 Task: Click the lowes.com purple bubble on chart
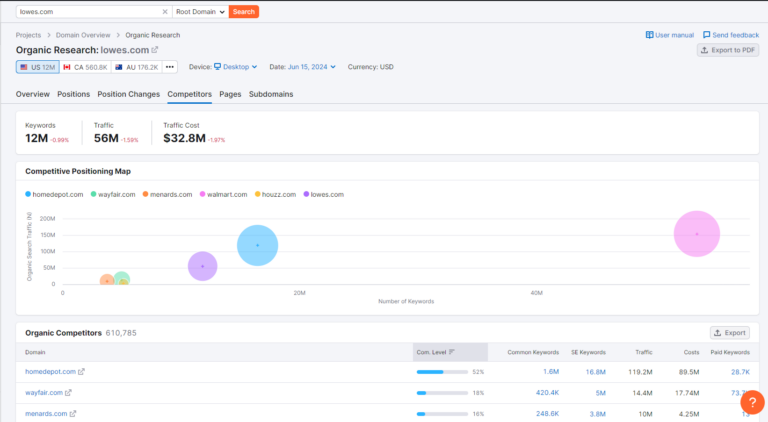coord(203,266)
